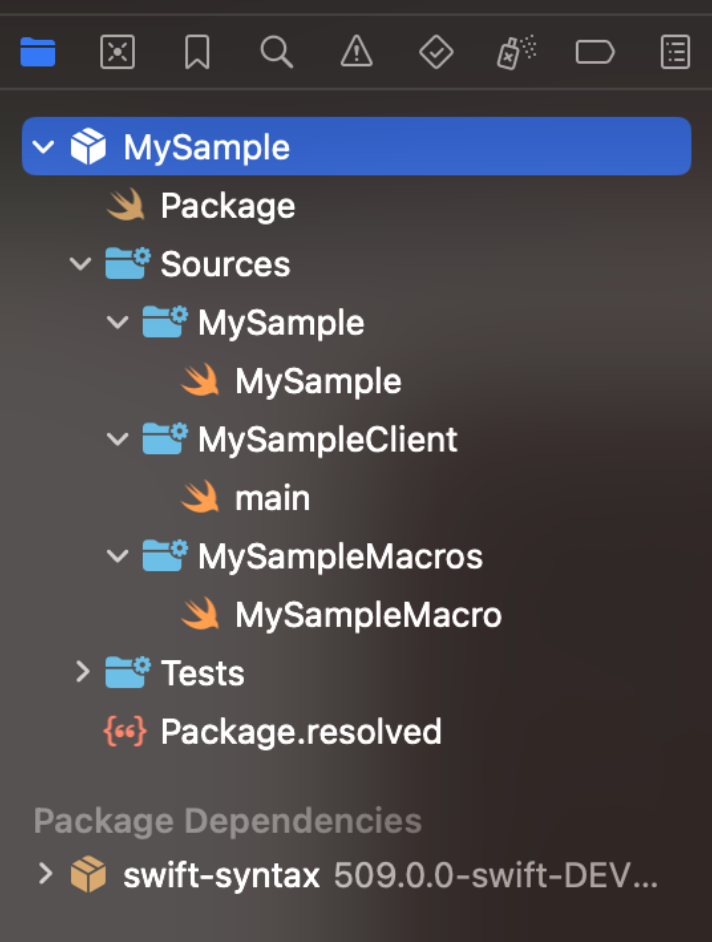
Task: Select the MySampleMacro Swift file
Action: 341,615
